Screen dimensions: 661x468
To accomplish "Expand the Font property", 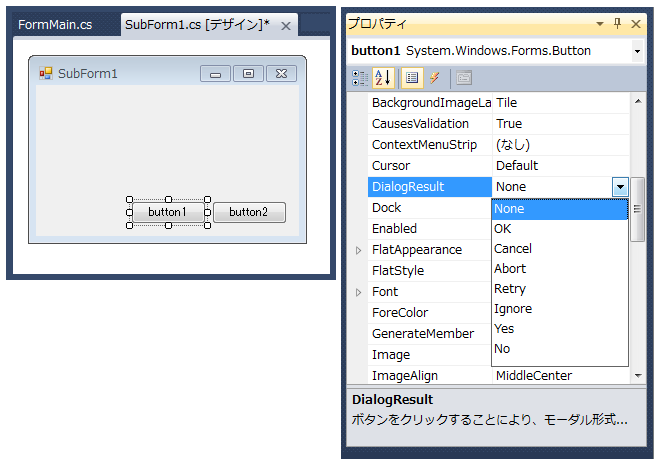I will coord(358,292).
